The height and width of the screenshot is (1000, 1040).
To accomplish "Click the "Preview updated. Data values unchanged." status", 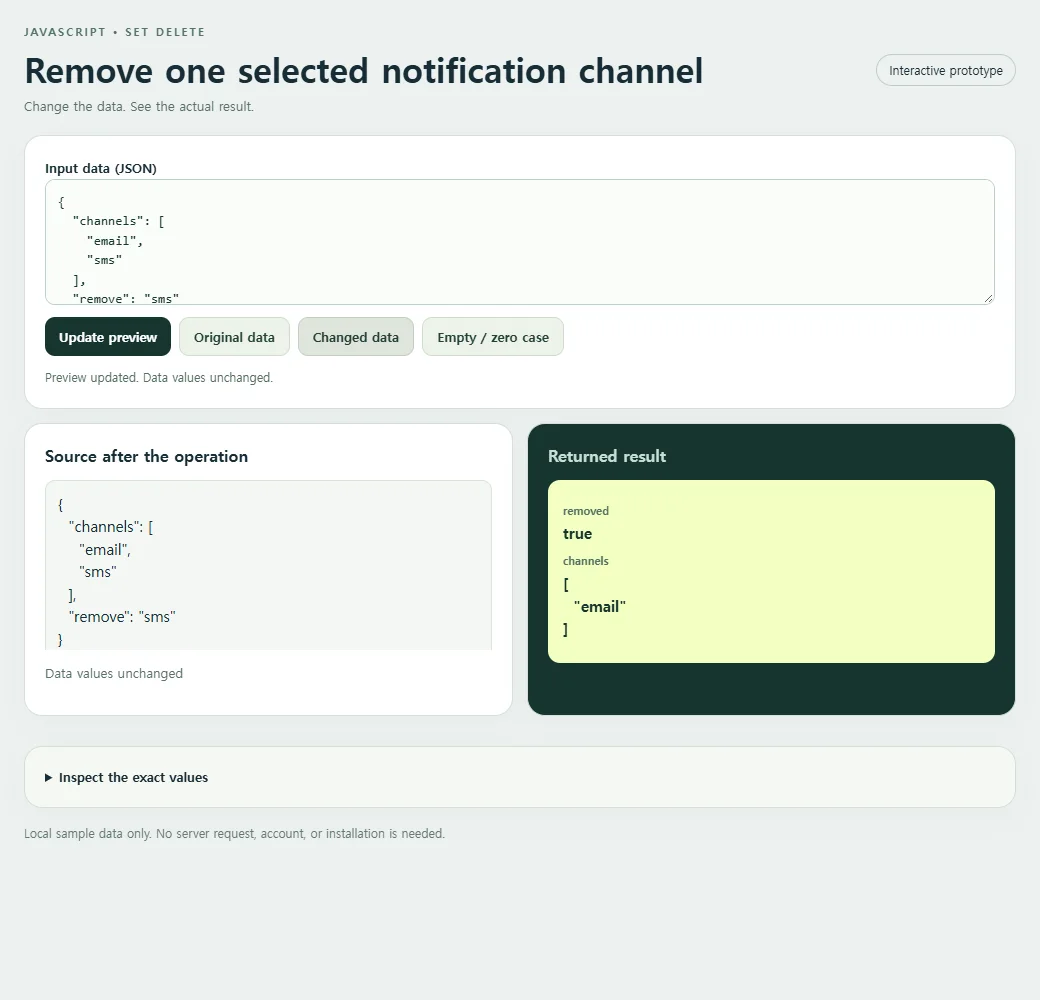I will 159,377.
